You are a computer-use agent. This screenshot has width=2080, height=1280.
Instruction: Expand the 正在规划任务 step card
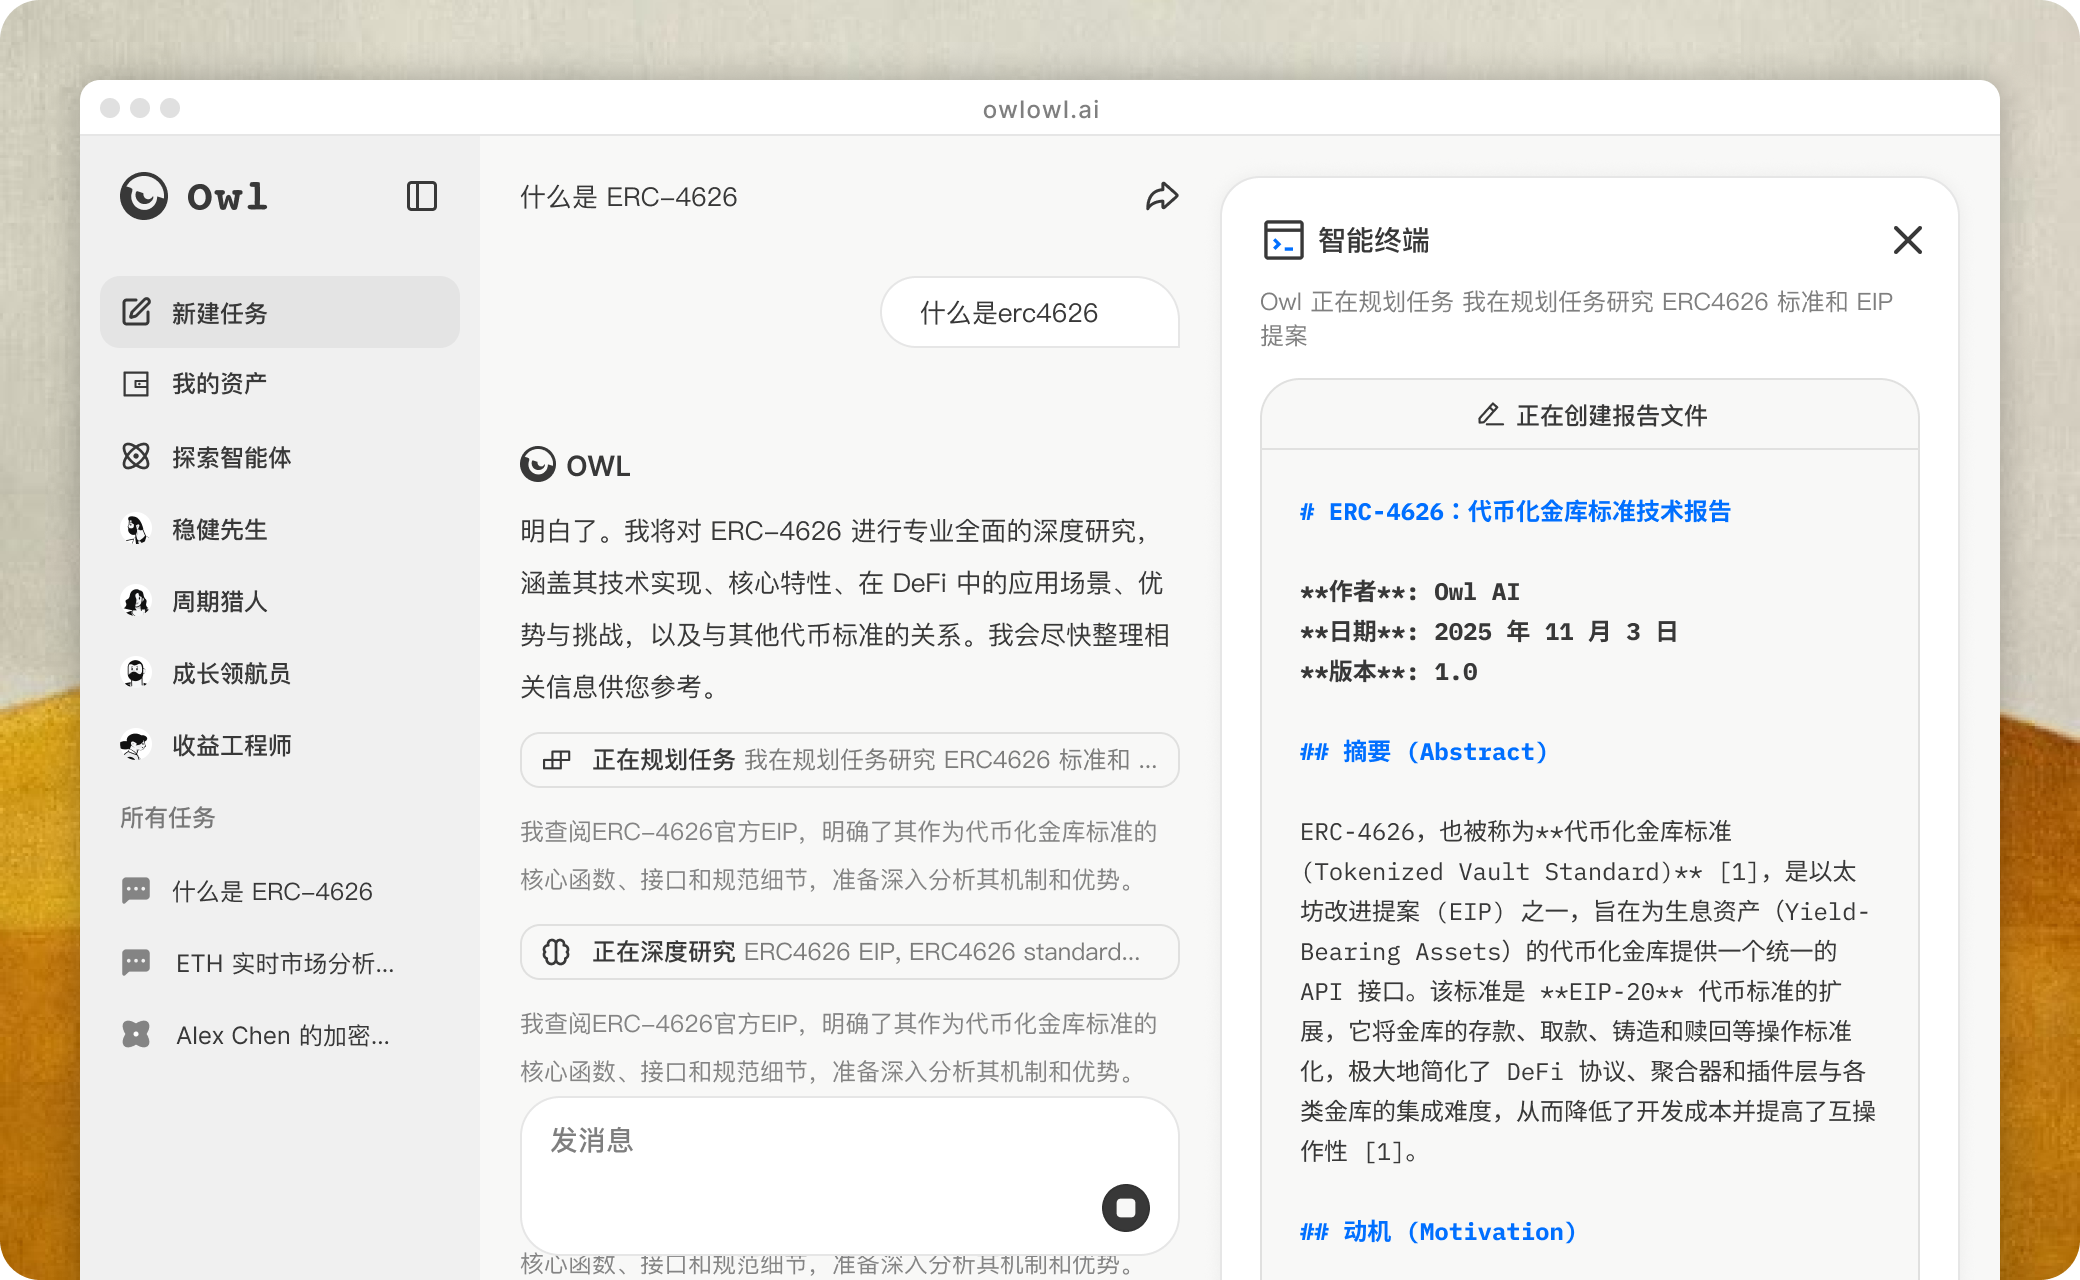tap(850, 760)
